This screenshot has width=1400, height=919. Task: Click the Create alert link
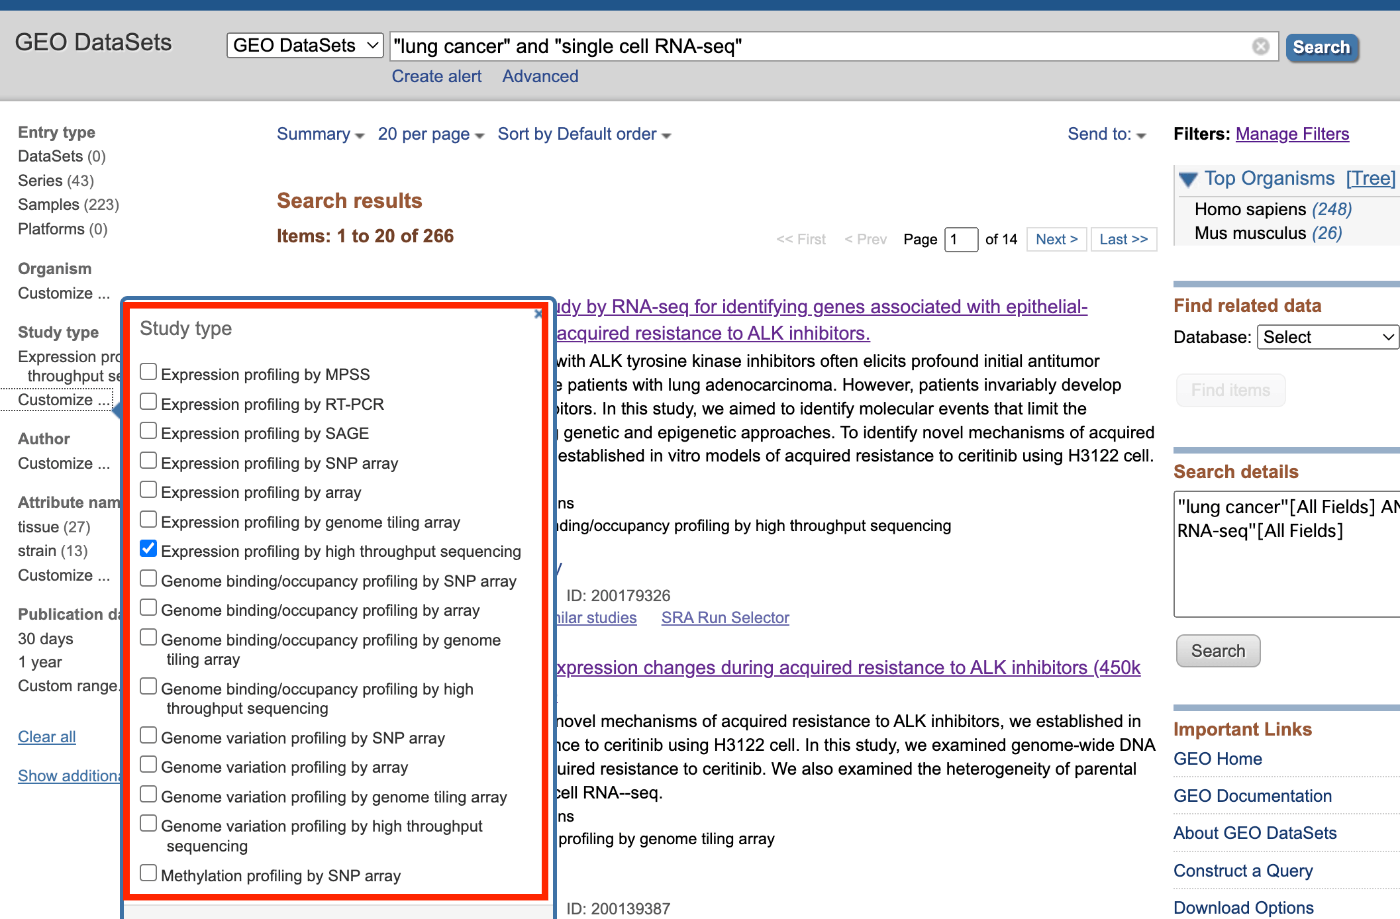pos(436,76)
